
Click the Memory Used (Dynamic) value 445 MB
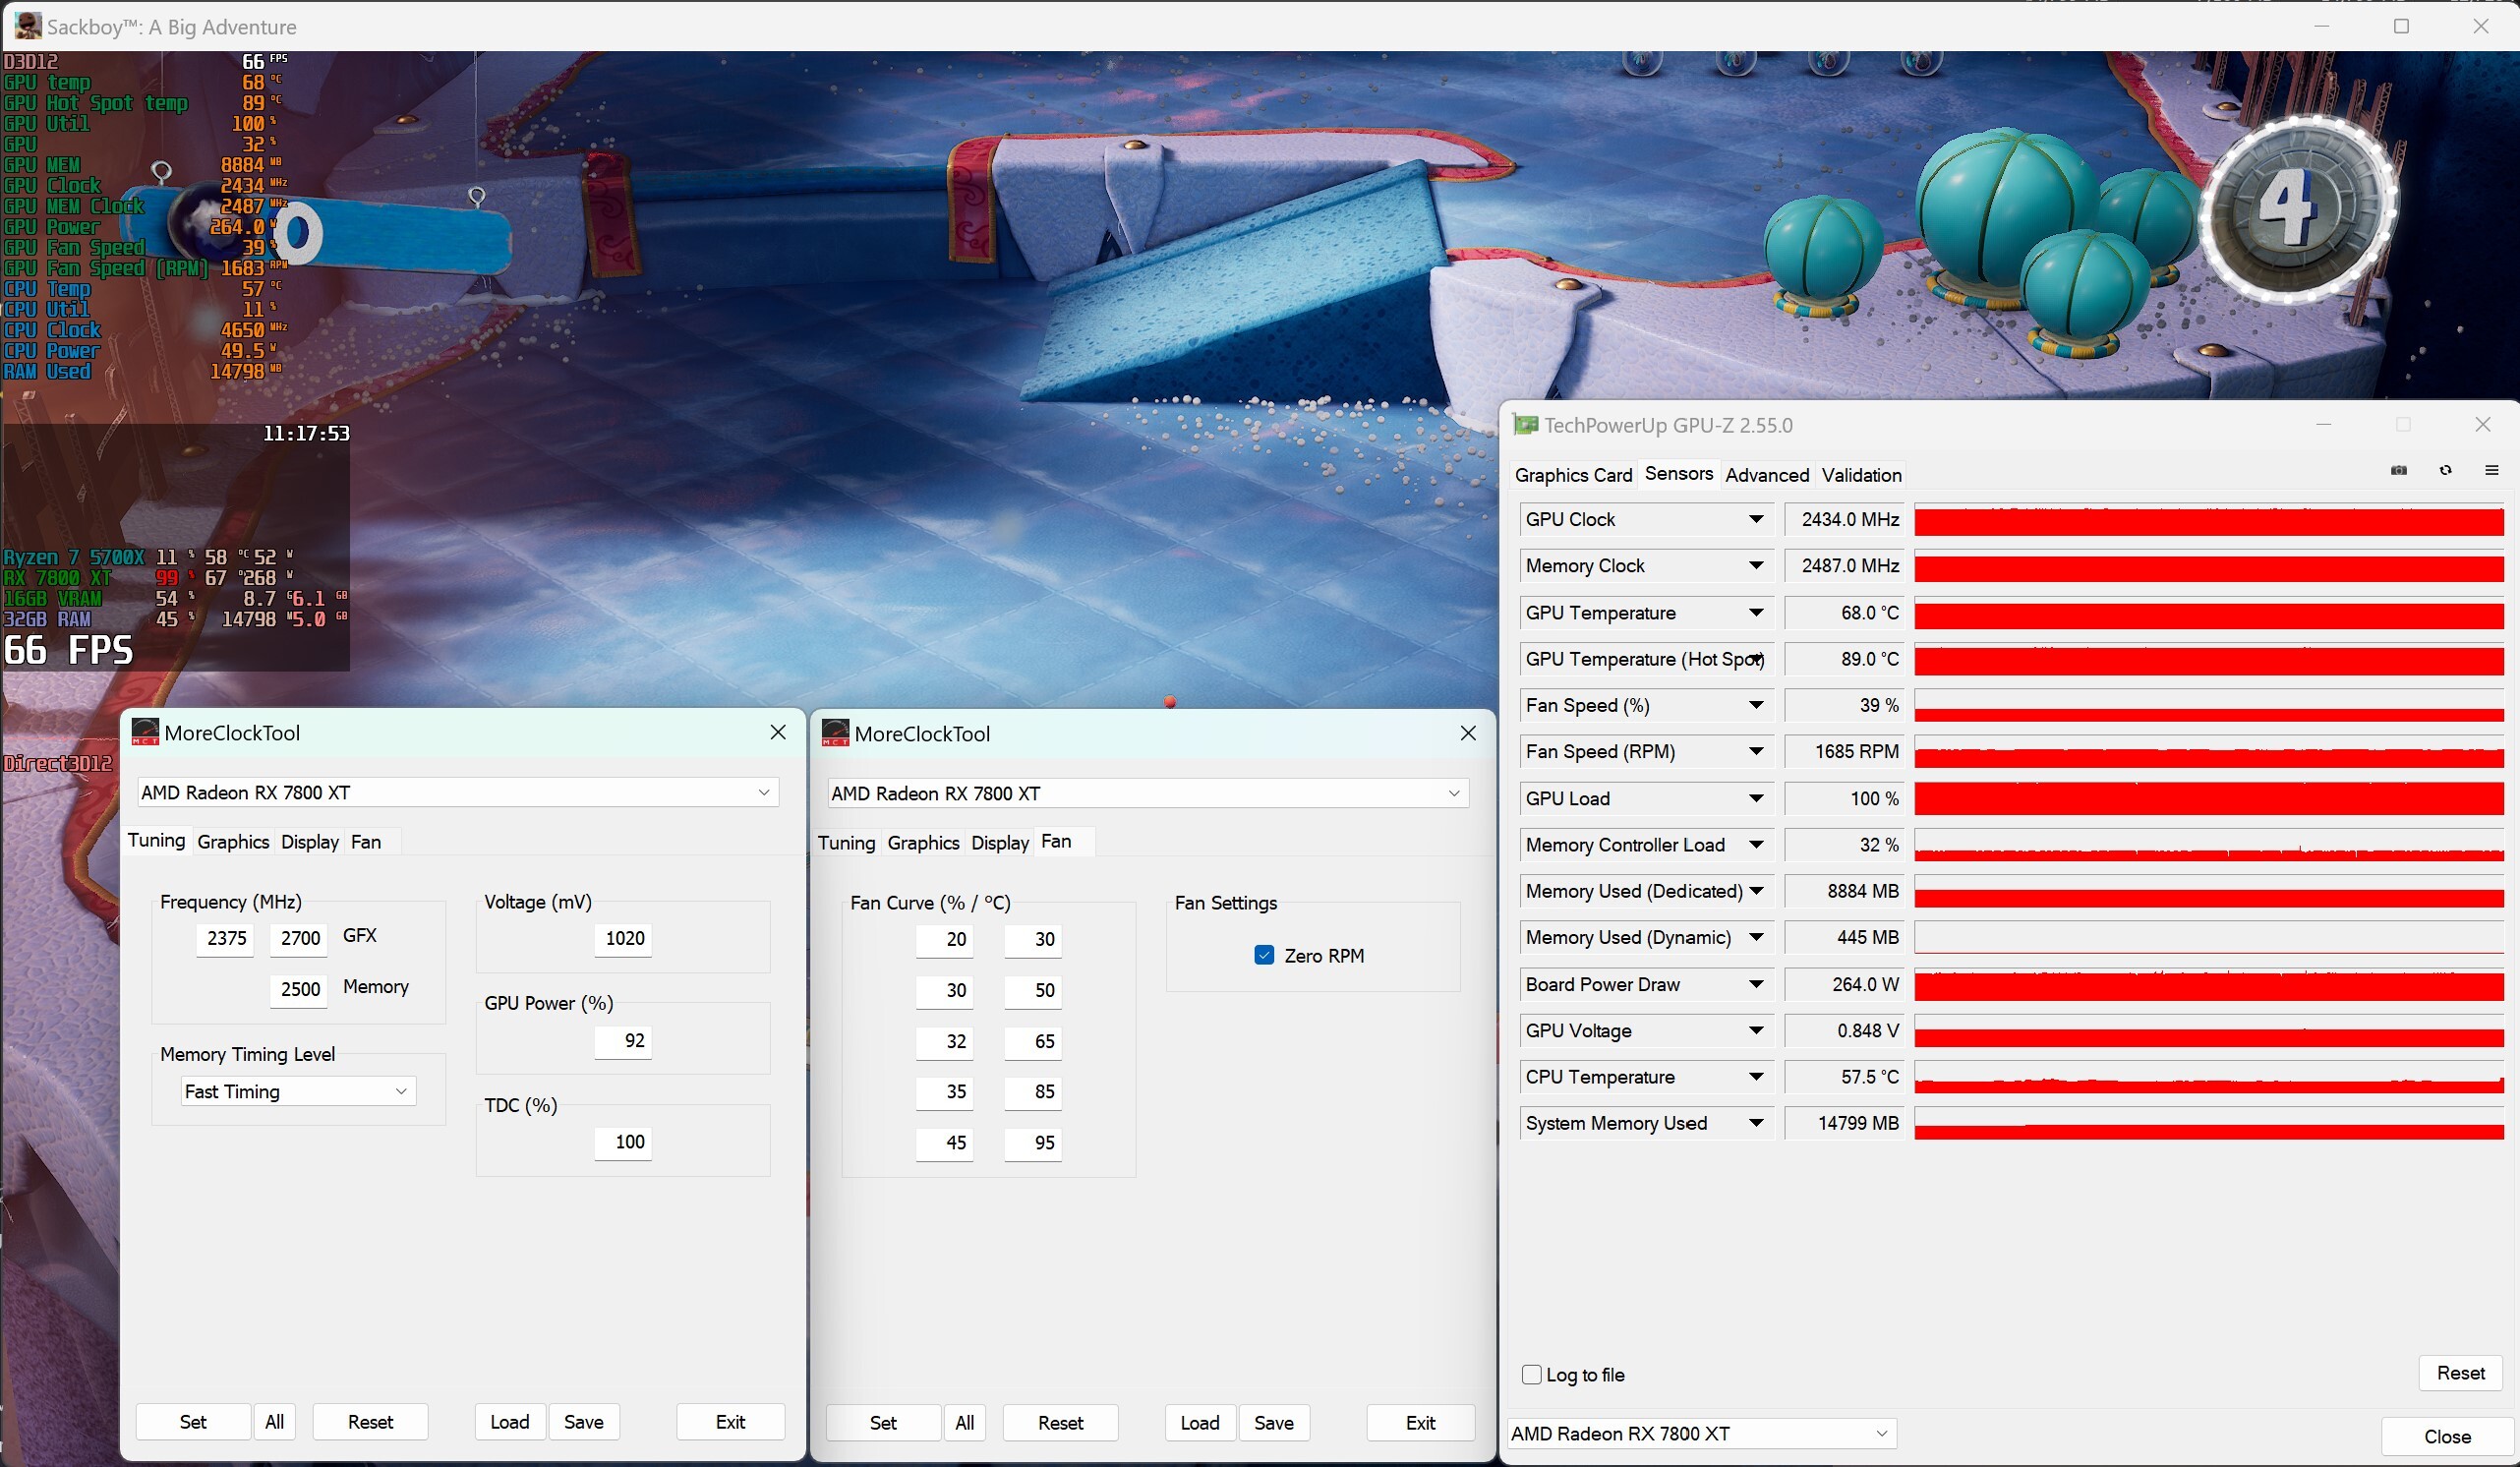[1845, 937]
